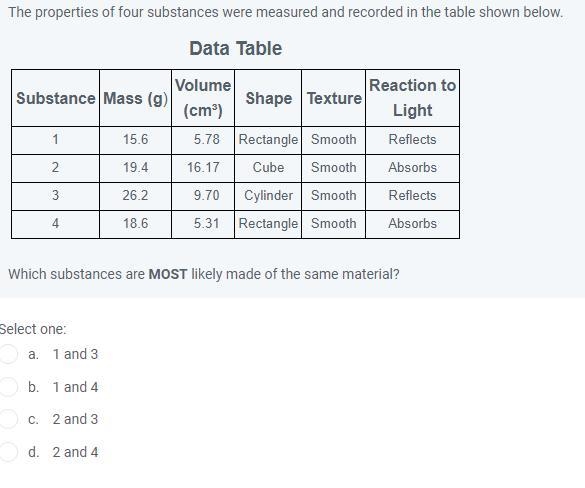Viewport: 585px width, 488px height.
Task: Click the Cylinder shape cell
Action: [268, 196]
